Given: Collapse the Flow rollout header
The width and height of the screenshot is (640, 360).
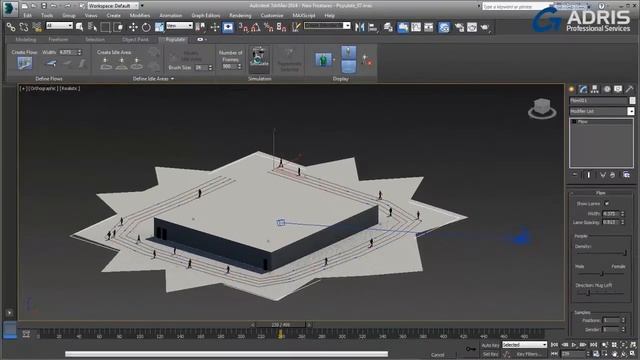Looking at the screenshot, I should 600,193.
